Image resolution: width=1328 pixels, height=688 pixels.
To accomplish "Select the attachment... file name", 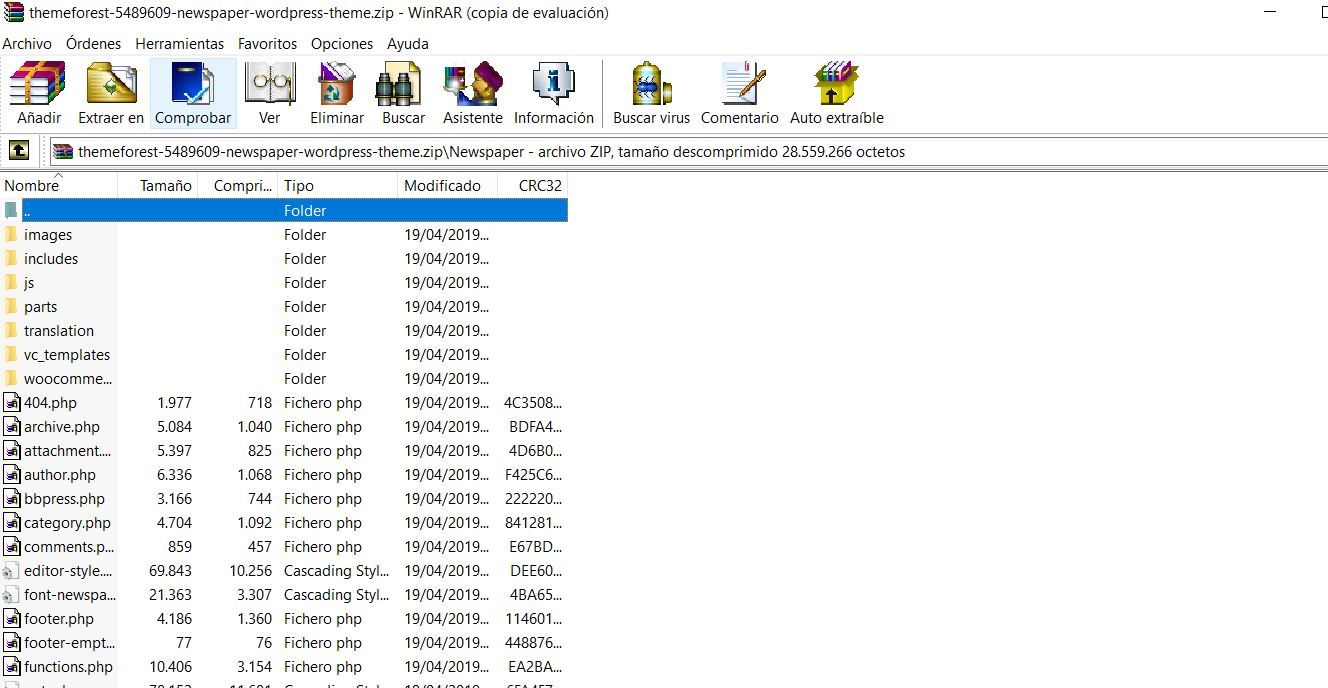I will [68, 451].
